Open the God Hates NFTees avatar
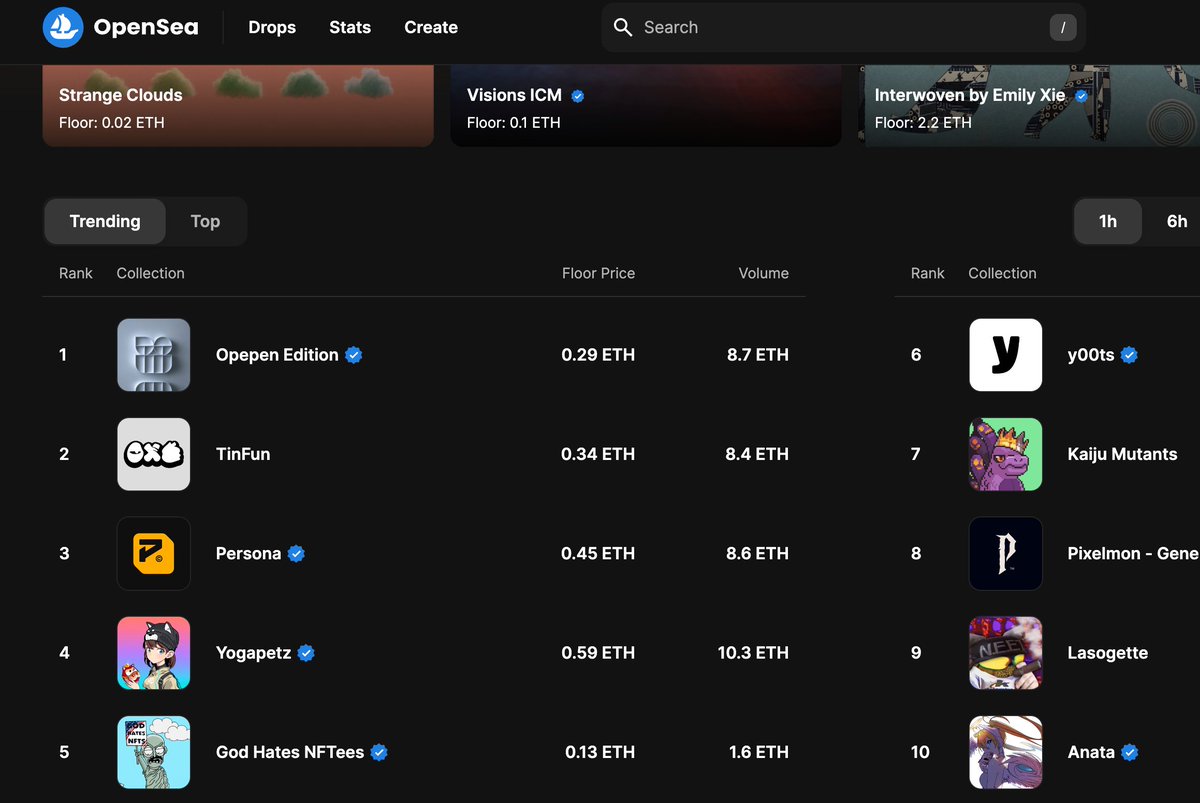The image size is (1200, 803). click(153, 752)
